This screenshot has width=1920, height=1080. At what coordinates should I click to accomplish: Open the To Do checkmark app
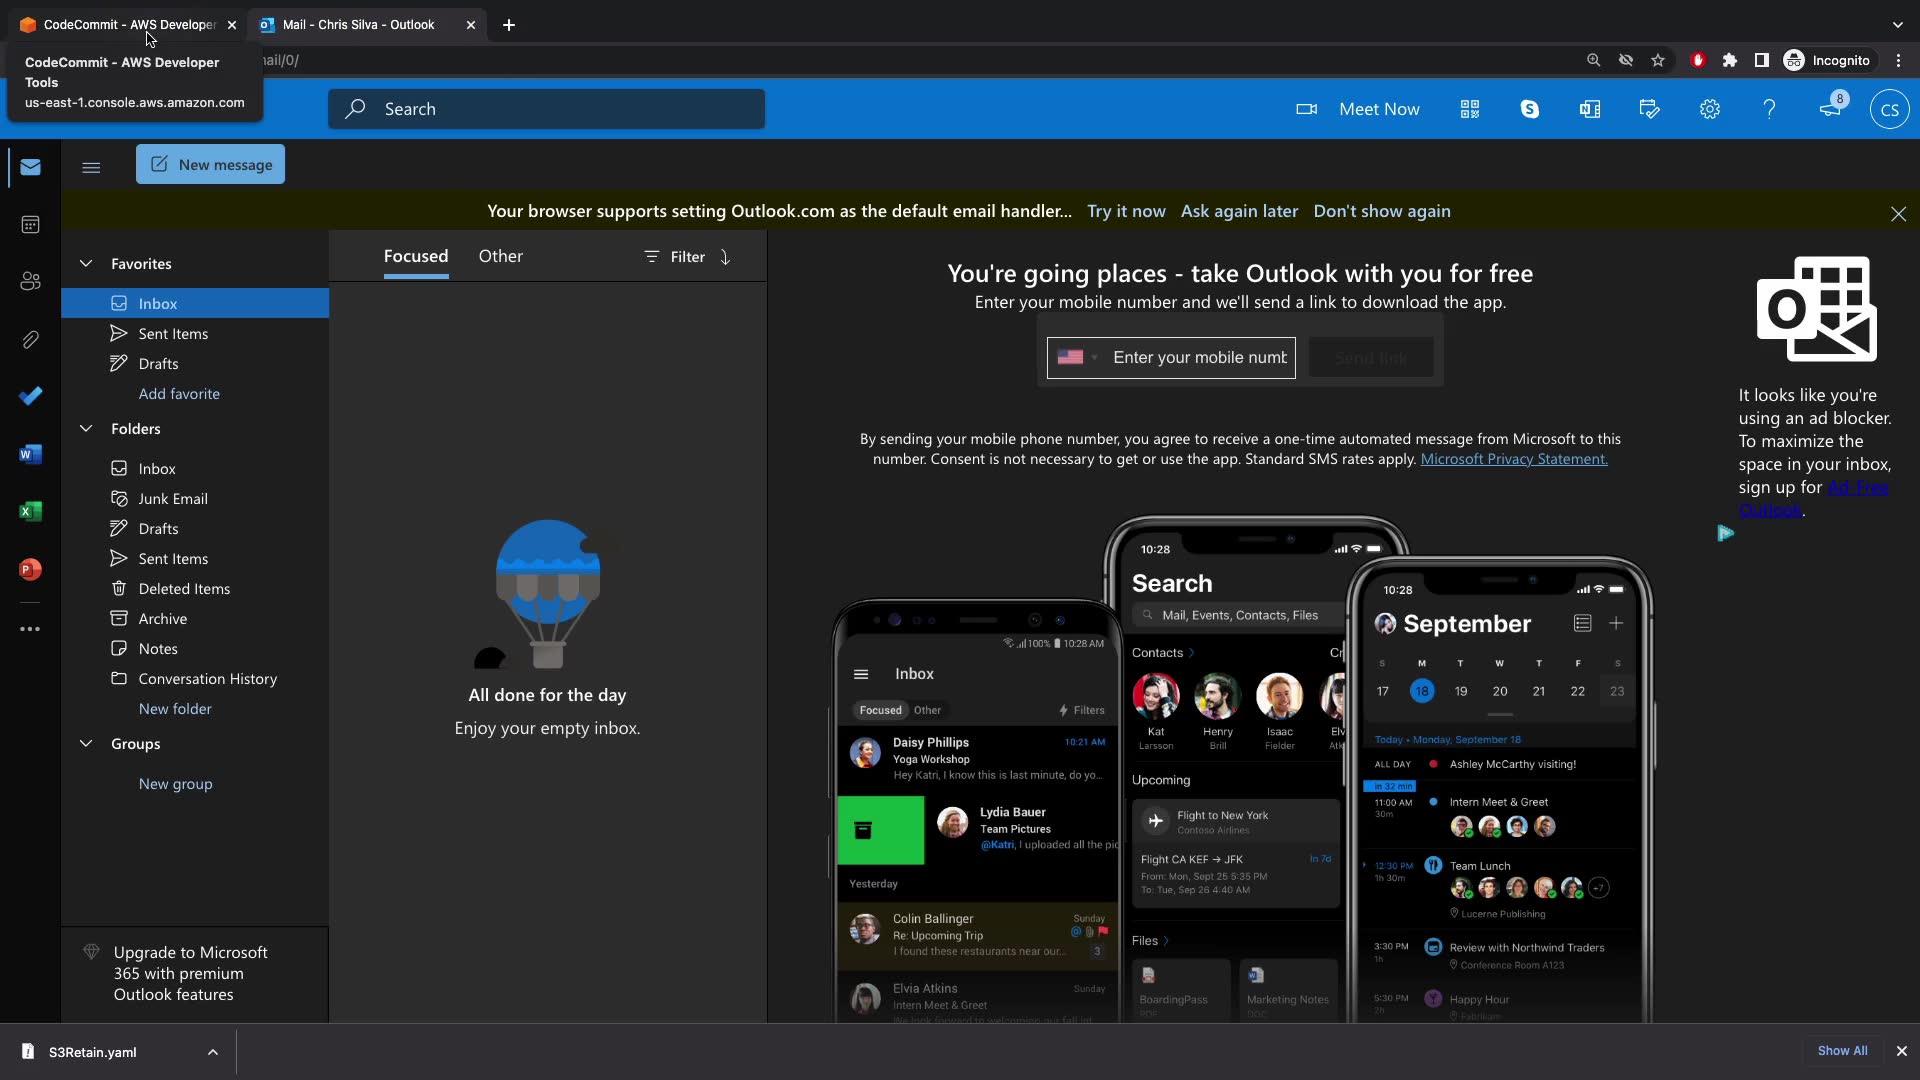coord(30,396)
